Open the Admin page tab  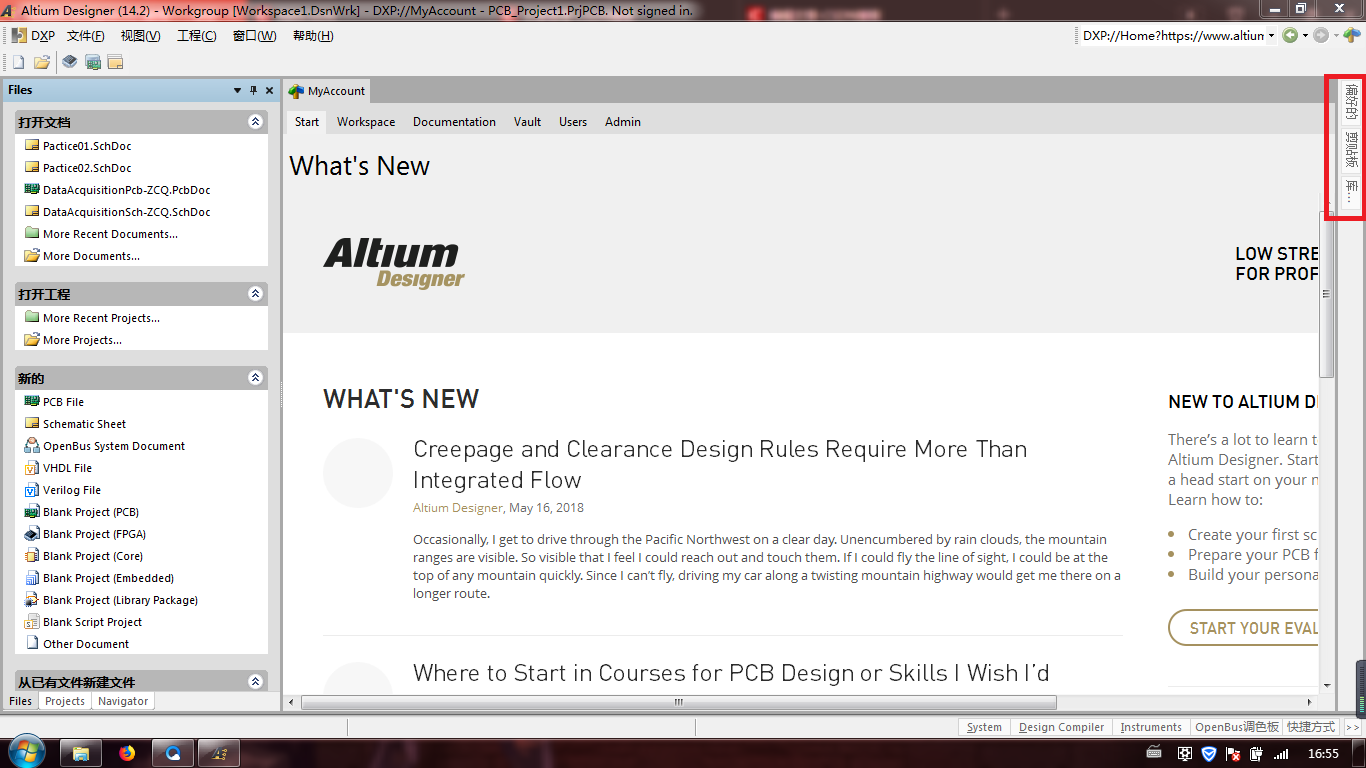(x=623, y=122)
